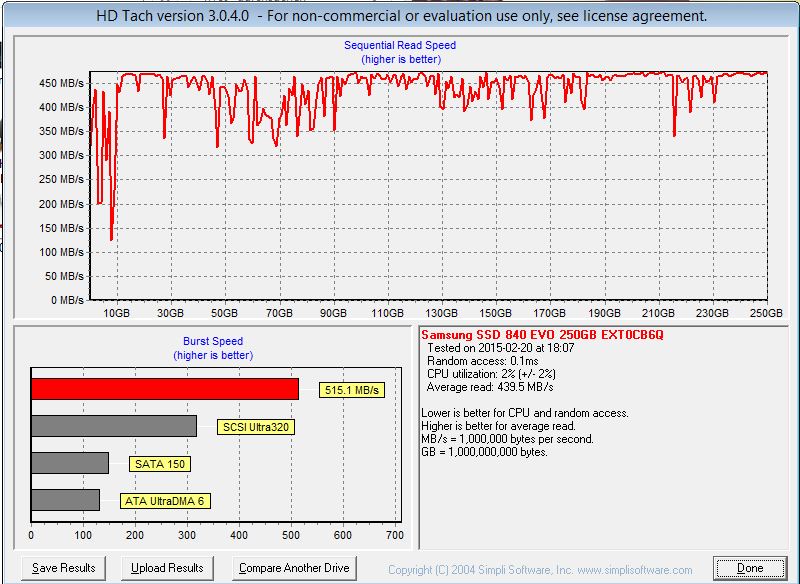Click the 'Random access: 0.1ms' line
The height and width of the screenshot is (584, 800).
coord(482,361)
